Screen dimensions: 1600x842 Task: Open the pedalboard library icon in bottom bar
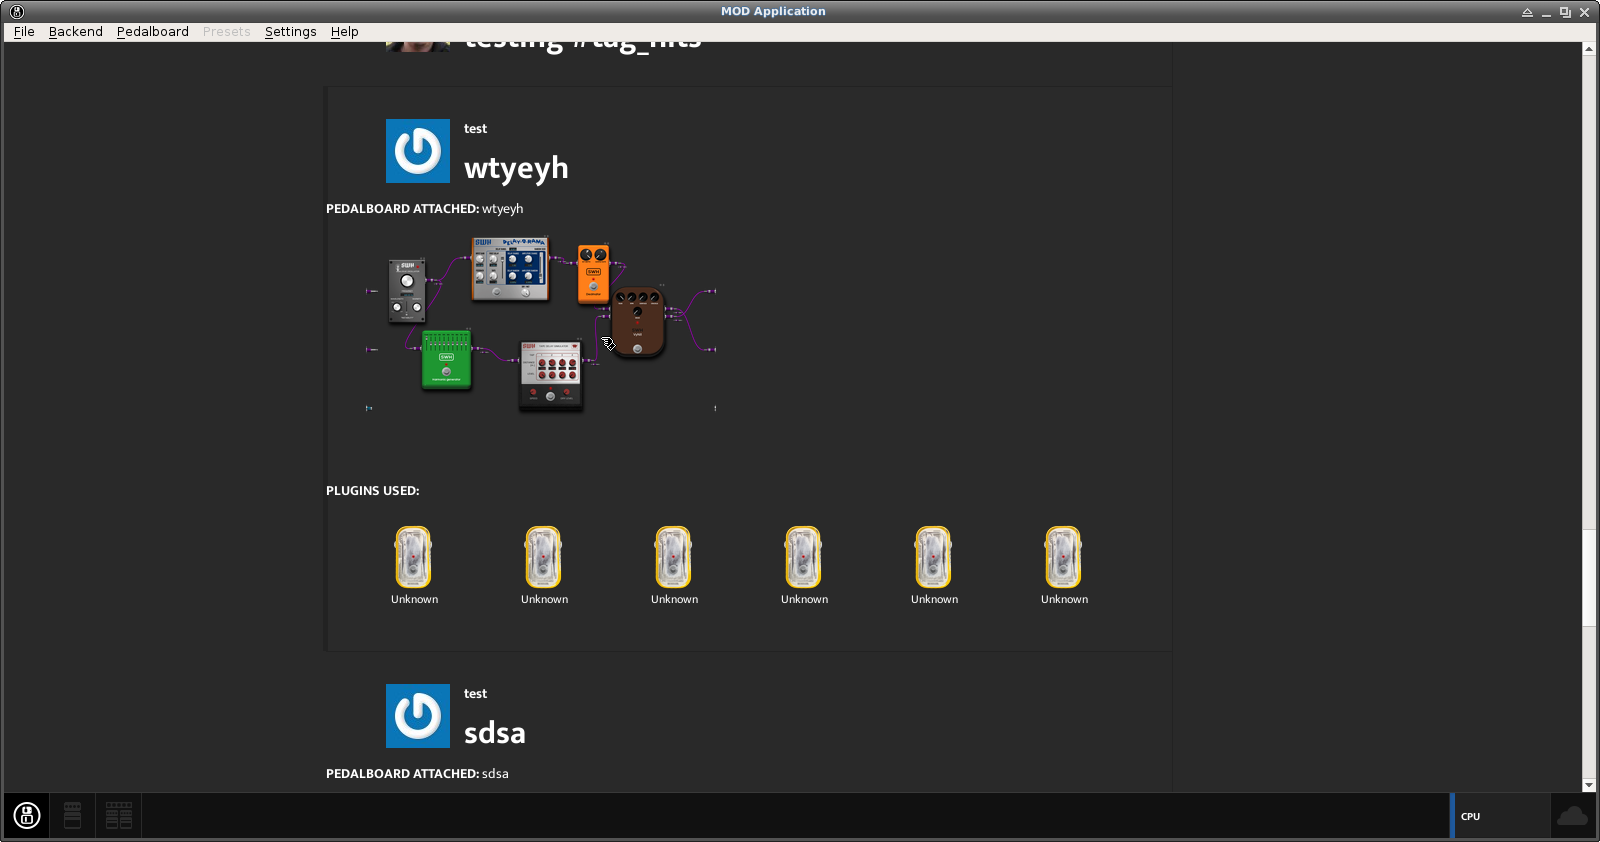(73, 816)
